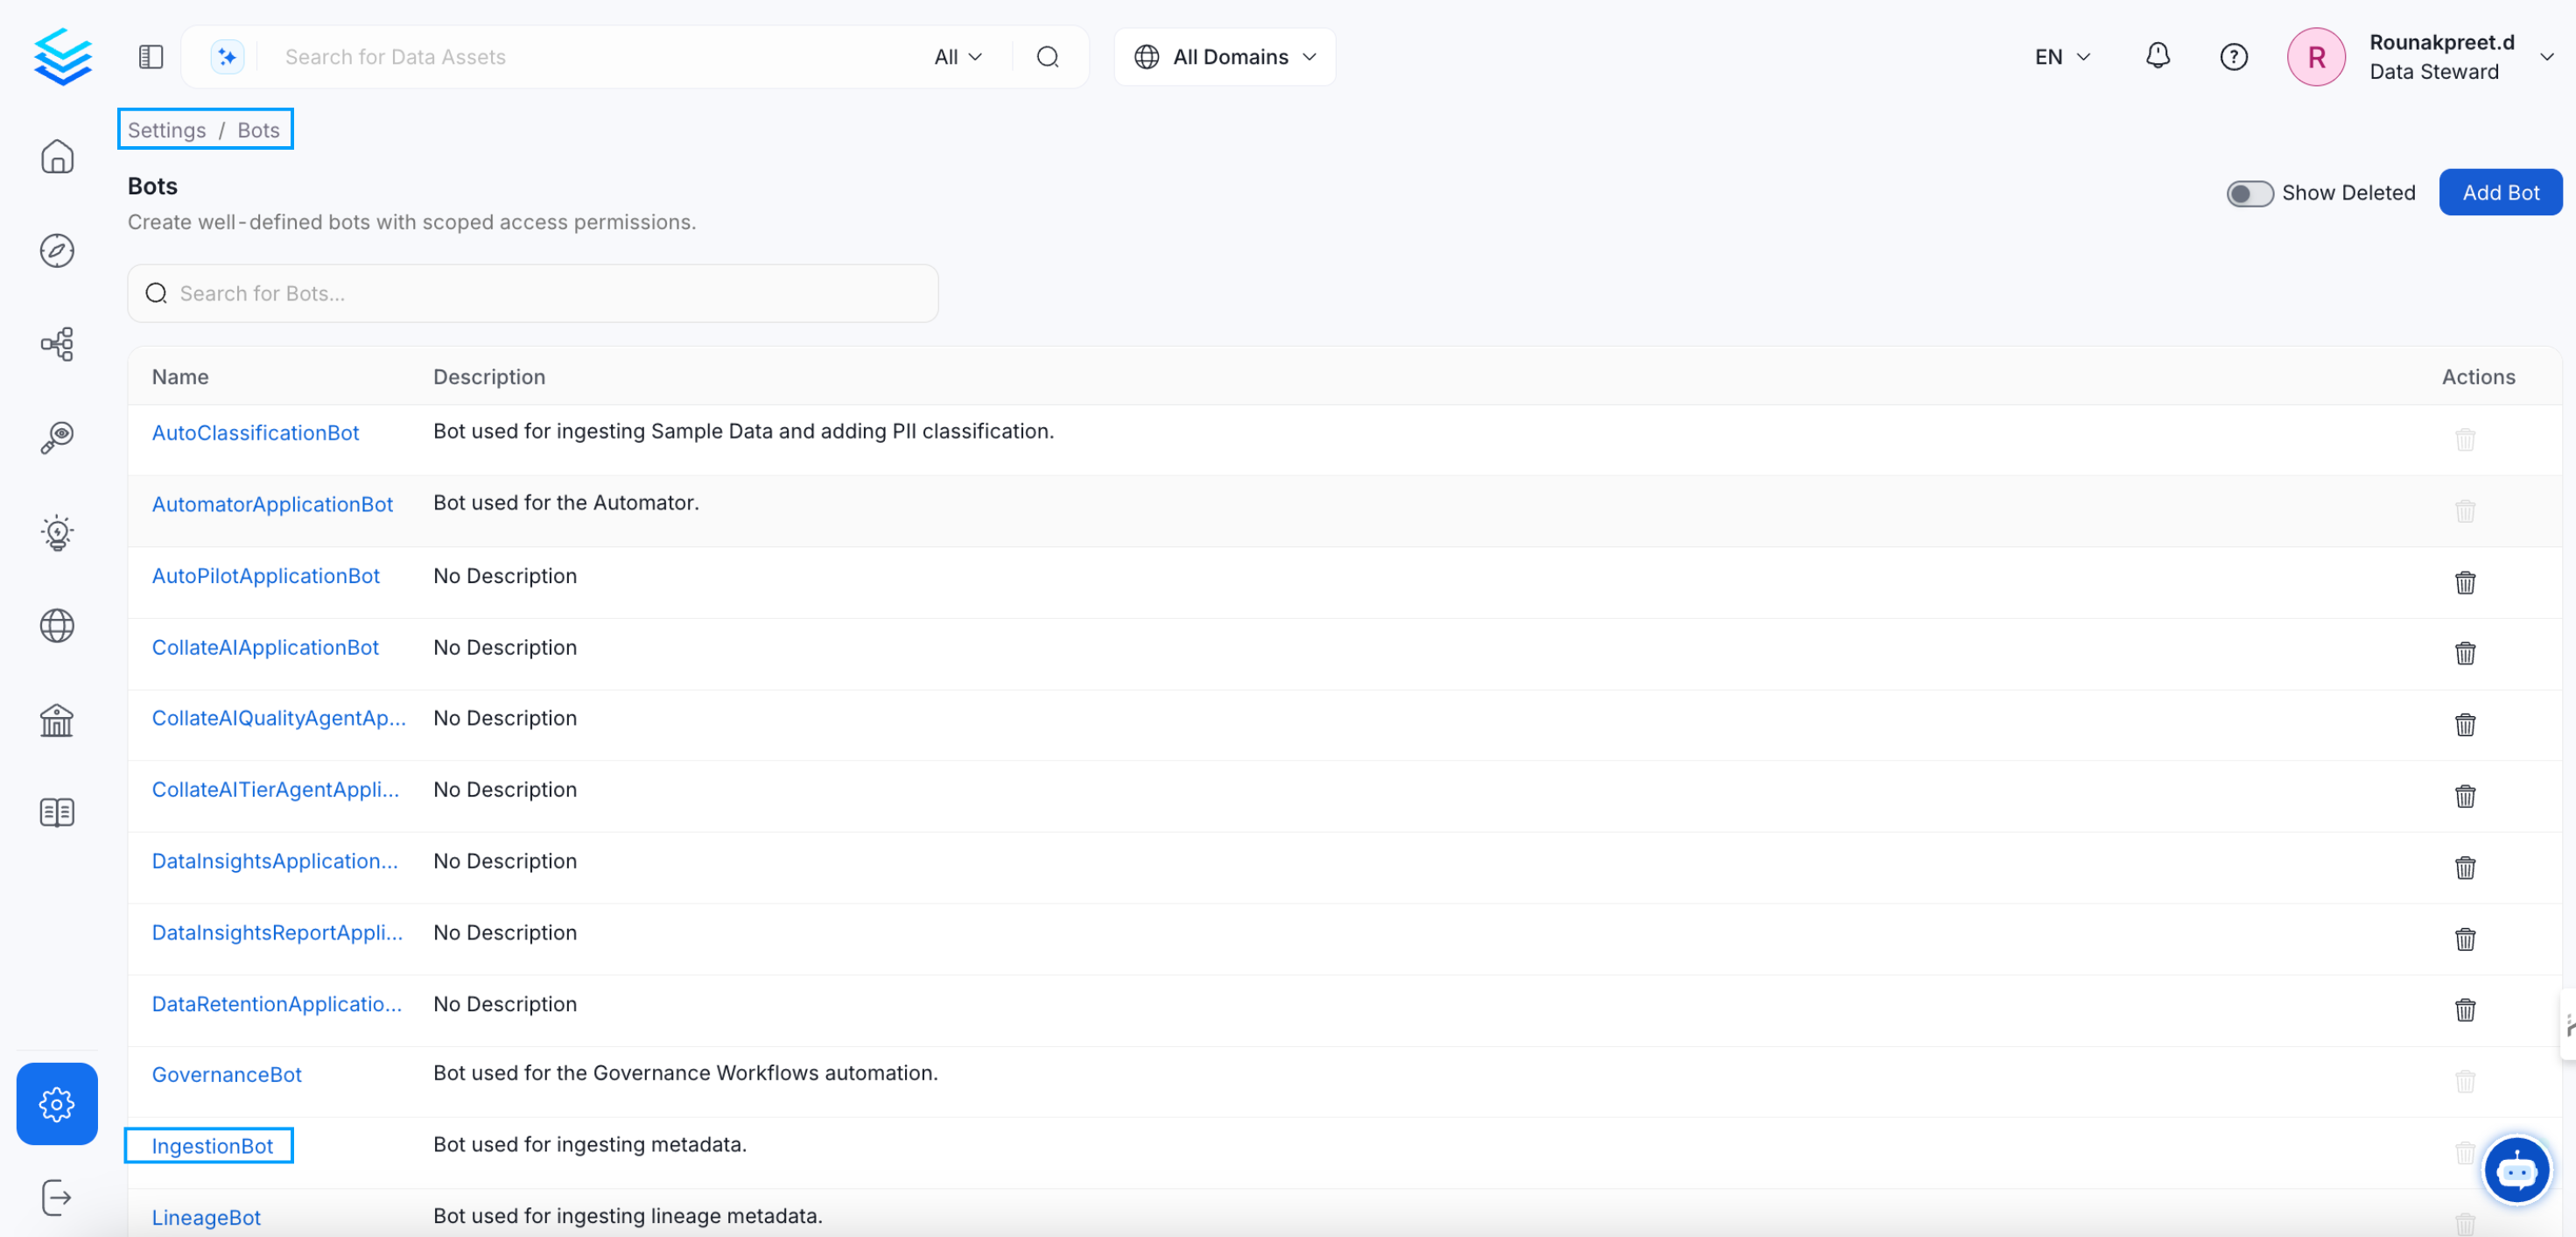This screenshot has height=1237, width=2576.
Task: Click the Rounakpreet.d profile avatar
Action: [2317, 57]
